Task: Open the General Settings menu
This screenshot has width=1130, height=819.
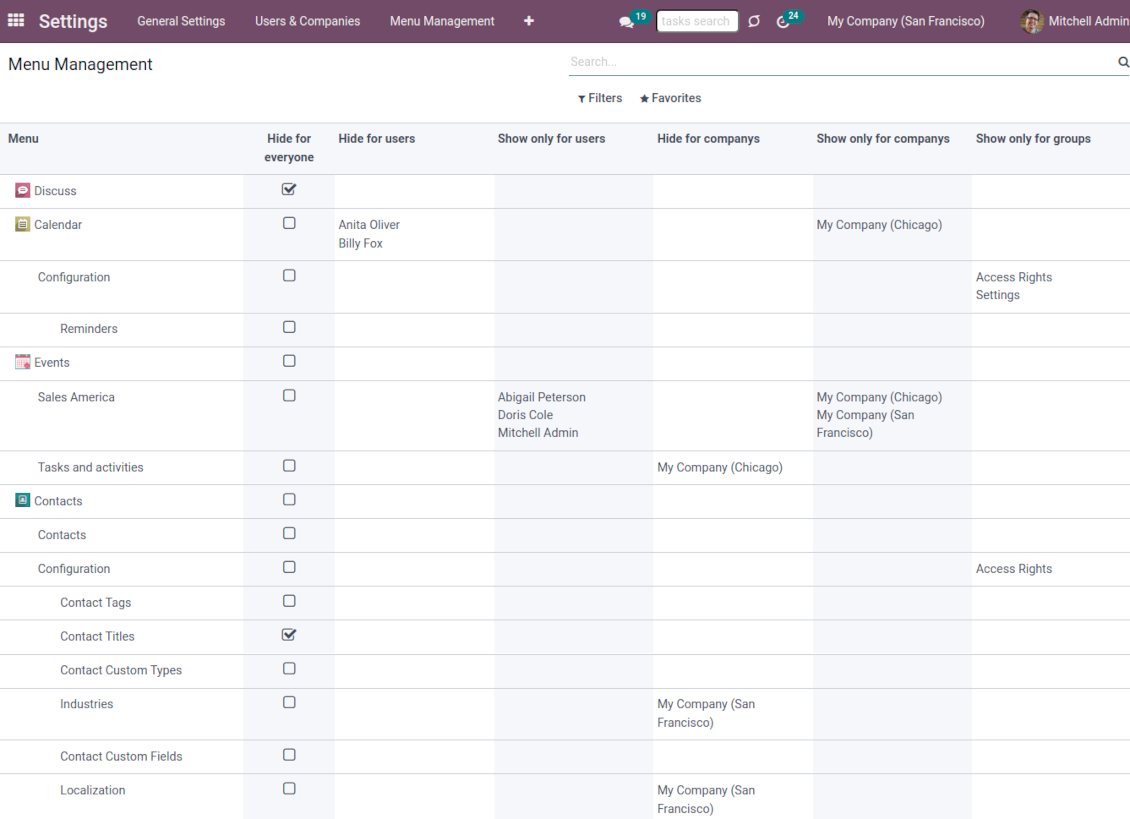Action: pyautogui.click(x=181, y=22)
